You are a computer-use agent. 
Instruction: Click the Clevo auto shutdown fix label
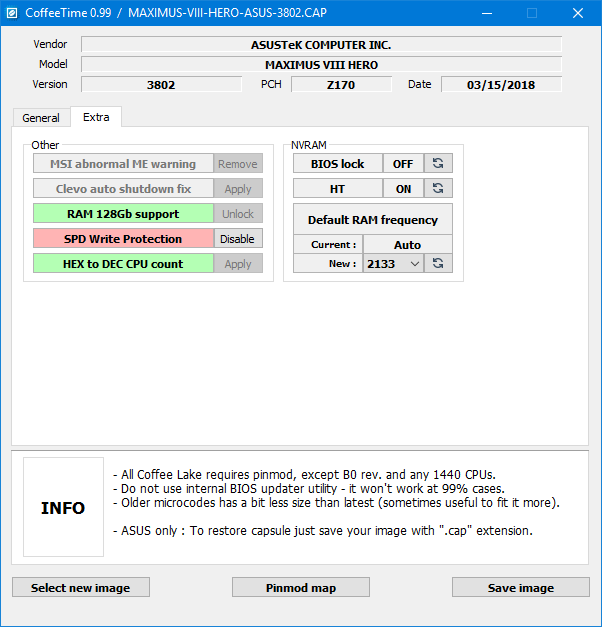tap(123, 189)
